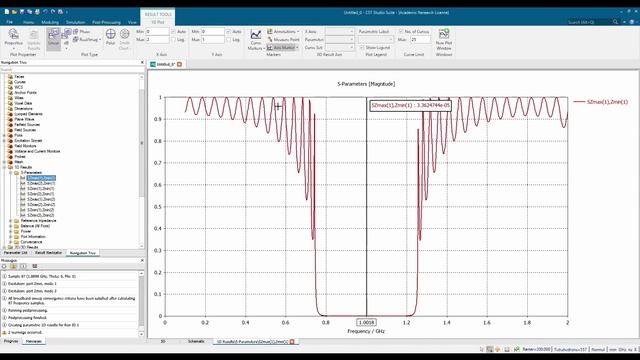Screen dimensions: 640x360
Task: Switch to the View ribbon tab
Action: coord(132,22)
